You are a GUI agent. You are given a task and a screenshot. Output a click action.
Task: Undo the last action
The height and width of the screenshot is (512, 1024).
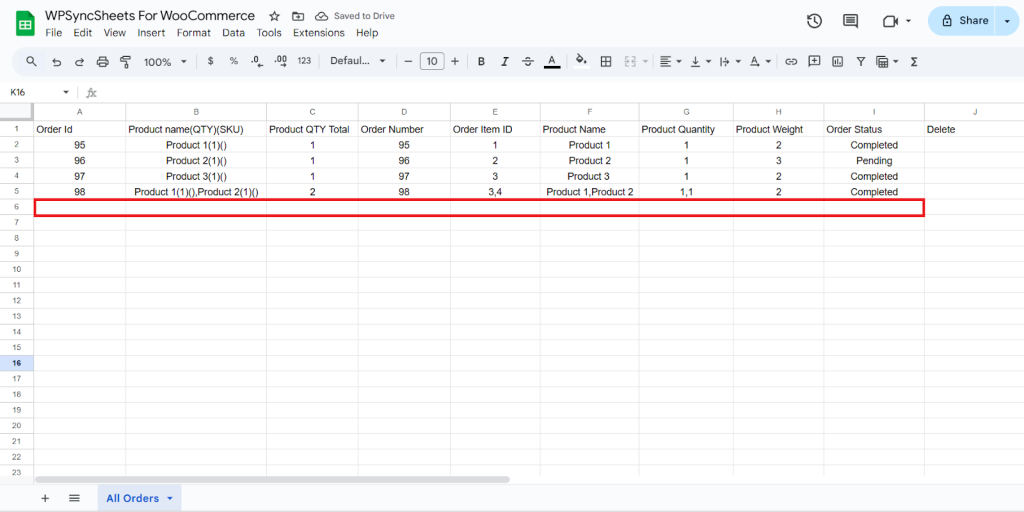[x=57, y=61]
